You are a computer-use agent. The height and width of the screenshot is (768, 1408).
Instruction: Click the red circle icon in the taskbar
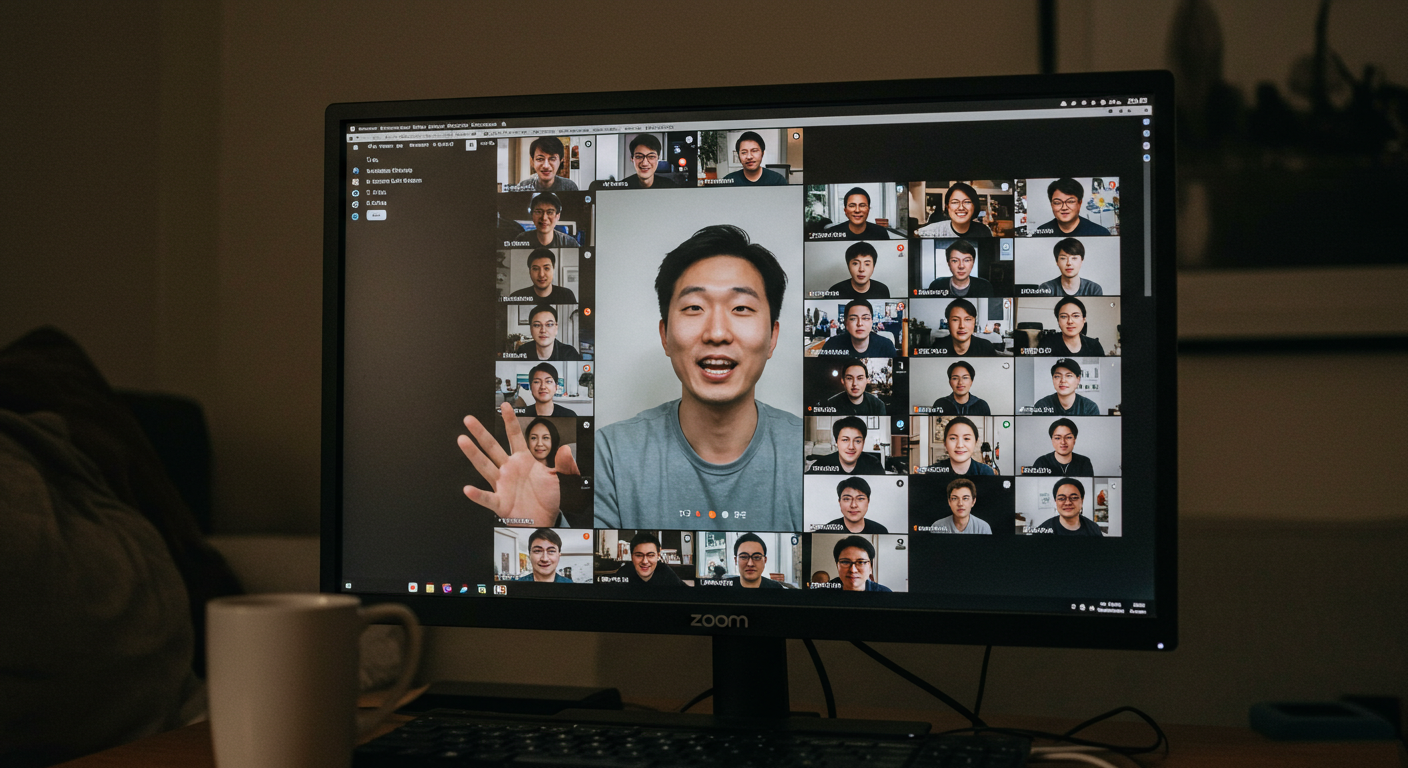point(413,588)
